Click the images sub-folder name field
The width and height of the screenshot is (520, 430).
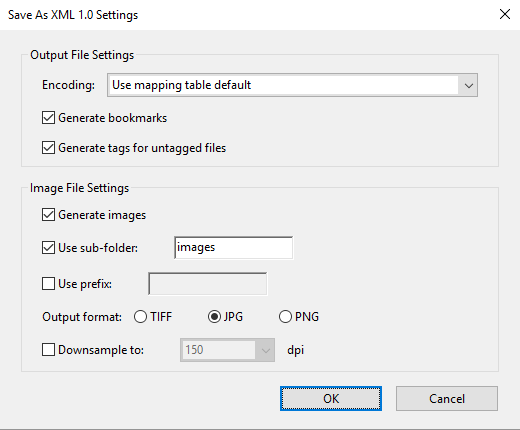point(234,248)
